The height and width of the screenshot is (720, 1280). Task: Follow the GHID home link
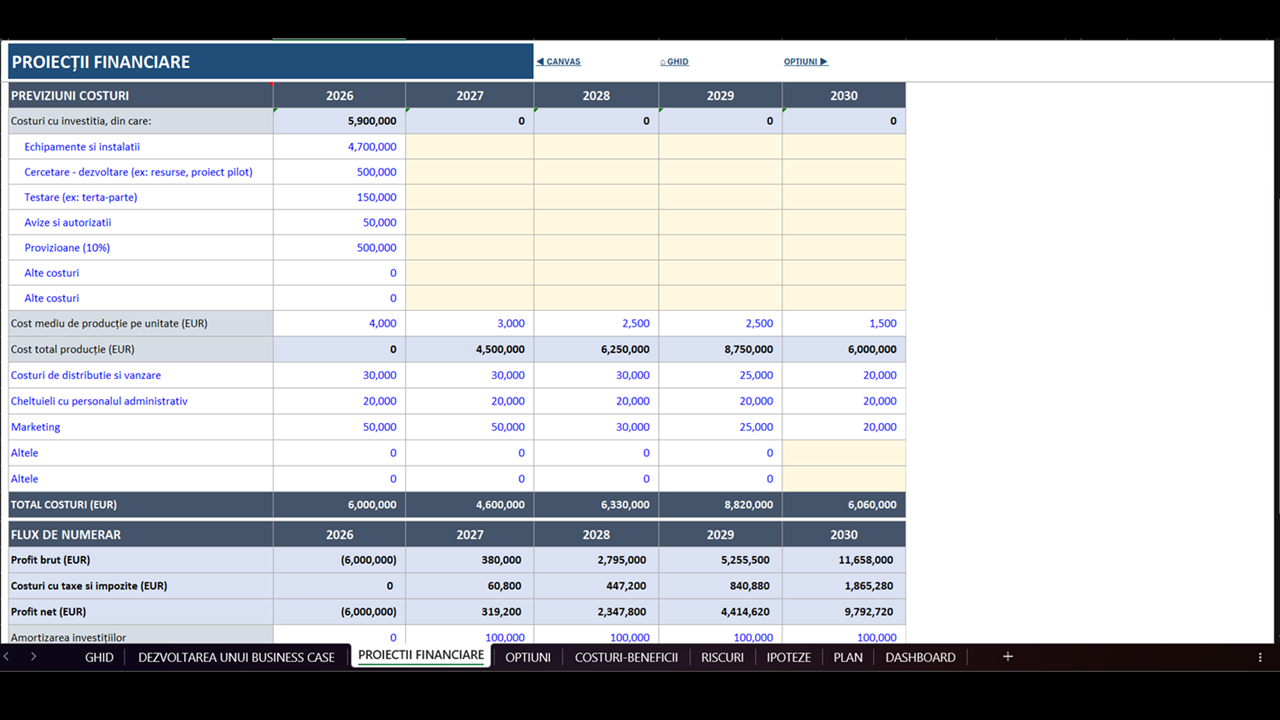pos(674,62)
